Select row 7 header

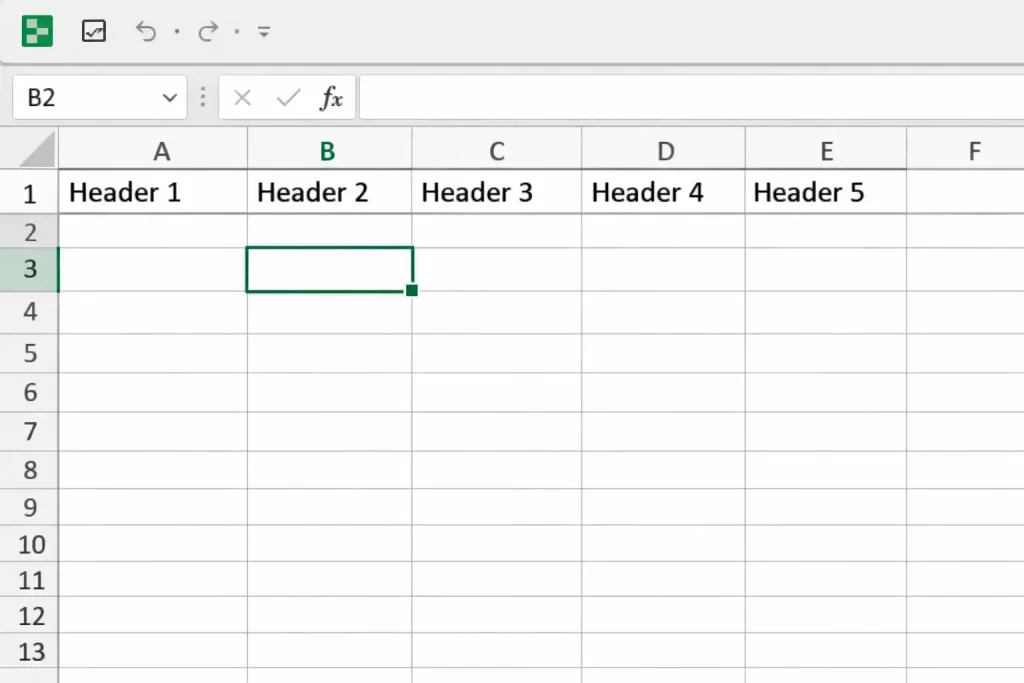click(x=29, y=431)
